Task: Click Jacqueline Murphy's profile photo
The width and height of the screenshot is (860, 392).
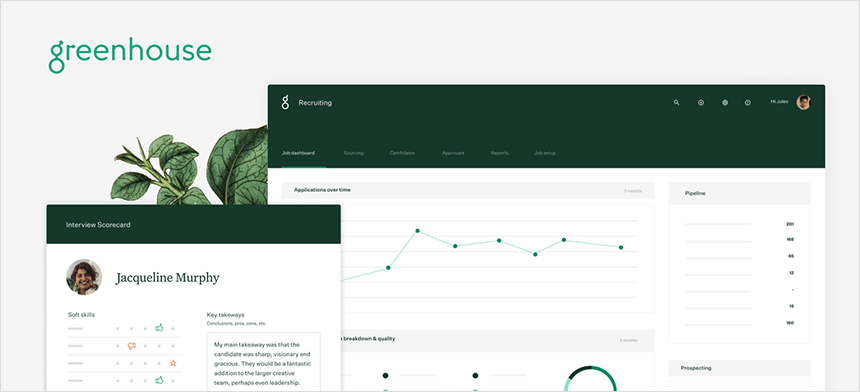Action: point(84,277)
